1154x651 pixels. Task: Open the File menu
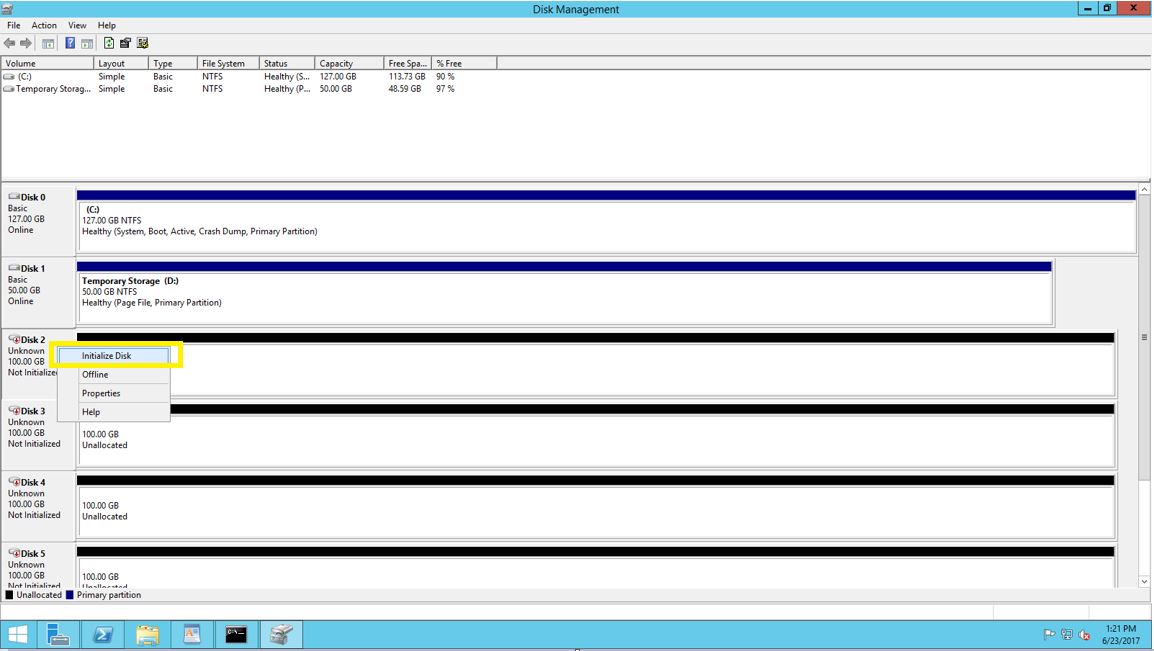pyautogui.click(x=13, y=25)
